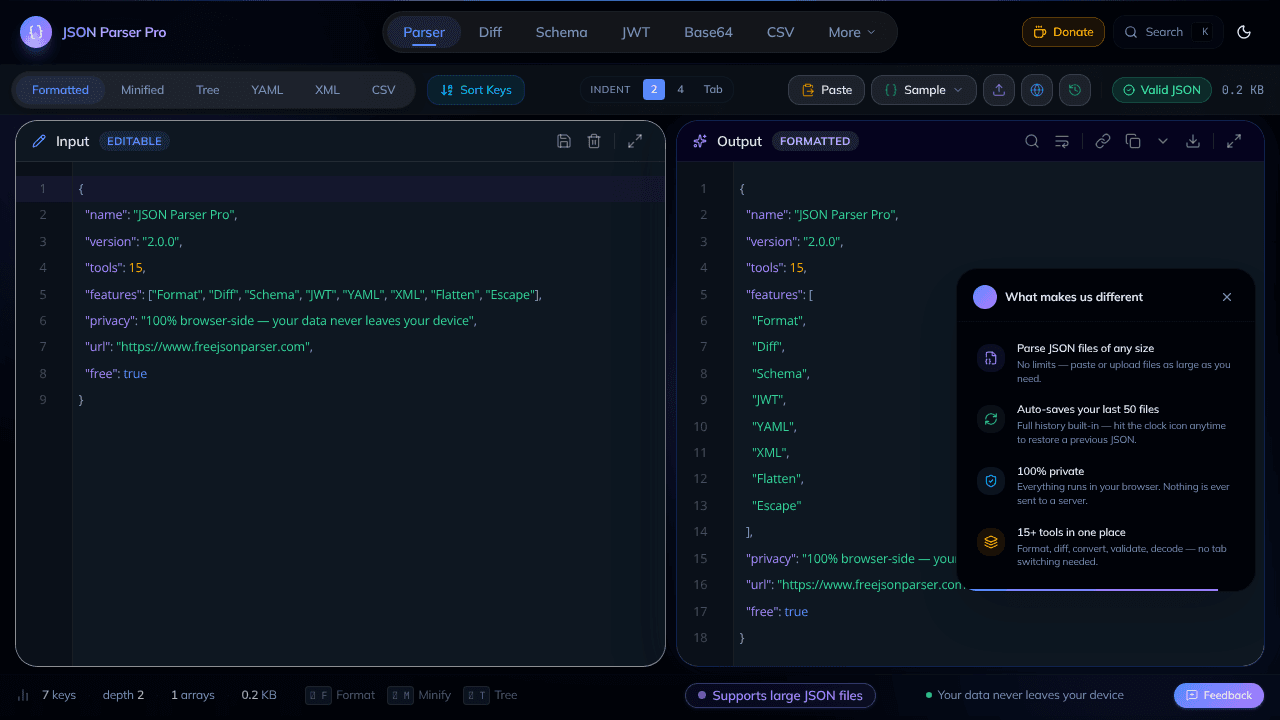Click the Parse JSON files icon in popup

coord(991,358)
